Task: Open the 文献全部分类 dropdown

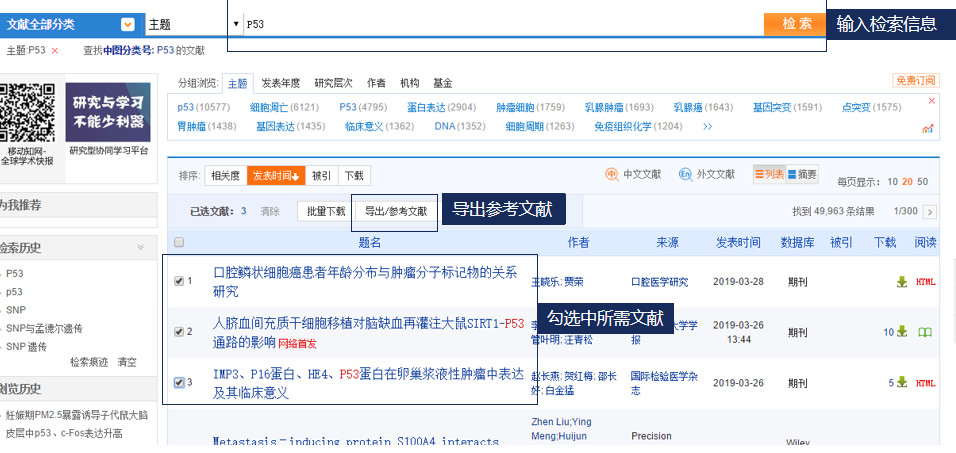Action: pyautogui.click(x=127, y=24)
